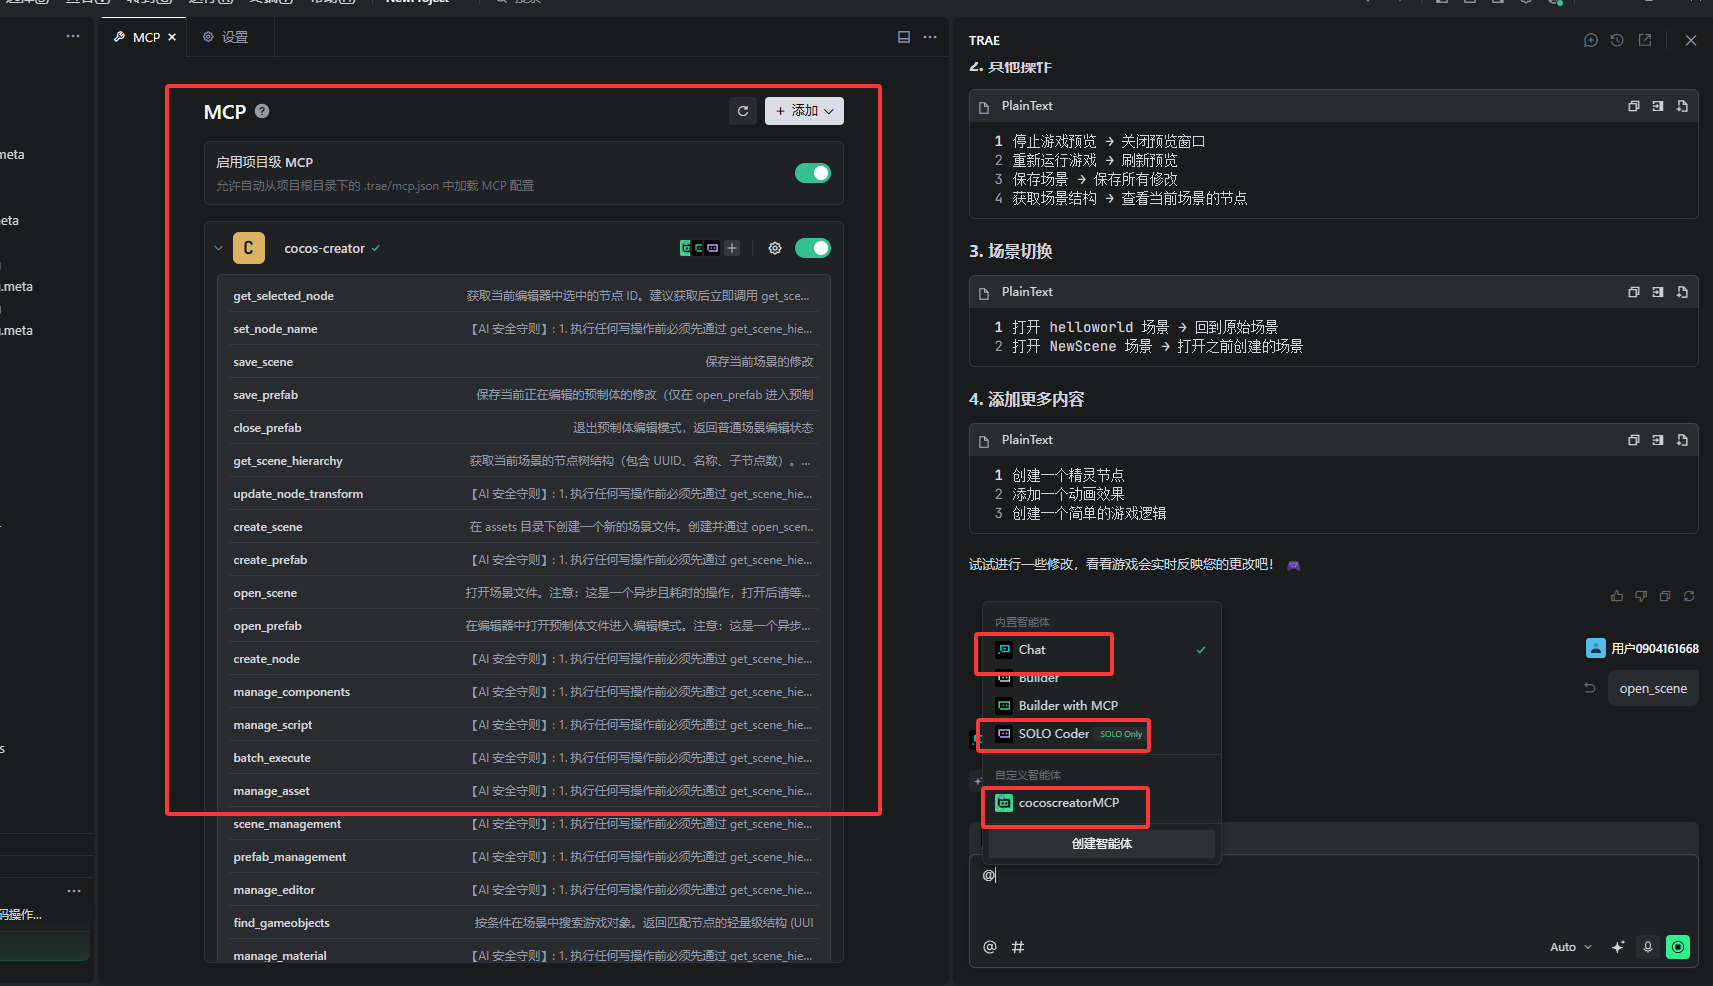Give thumbs up to the response
Viewport: 1713px width, 986px height.
coord(1617,596)
